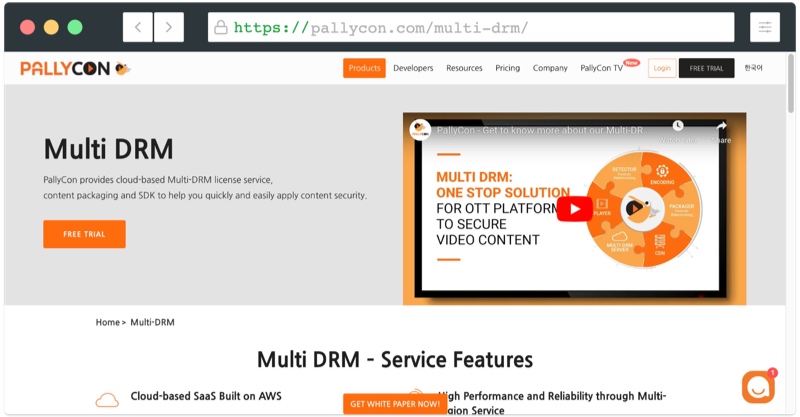
Task: Click the orange FREE TRIAL button under Multi DRM
Action: (84, 234)
